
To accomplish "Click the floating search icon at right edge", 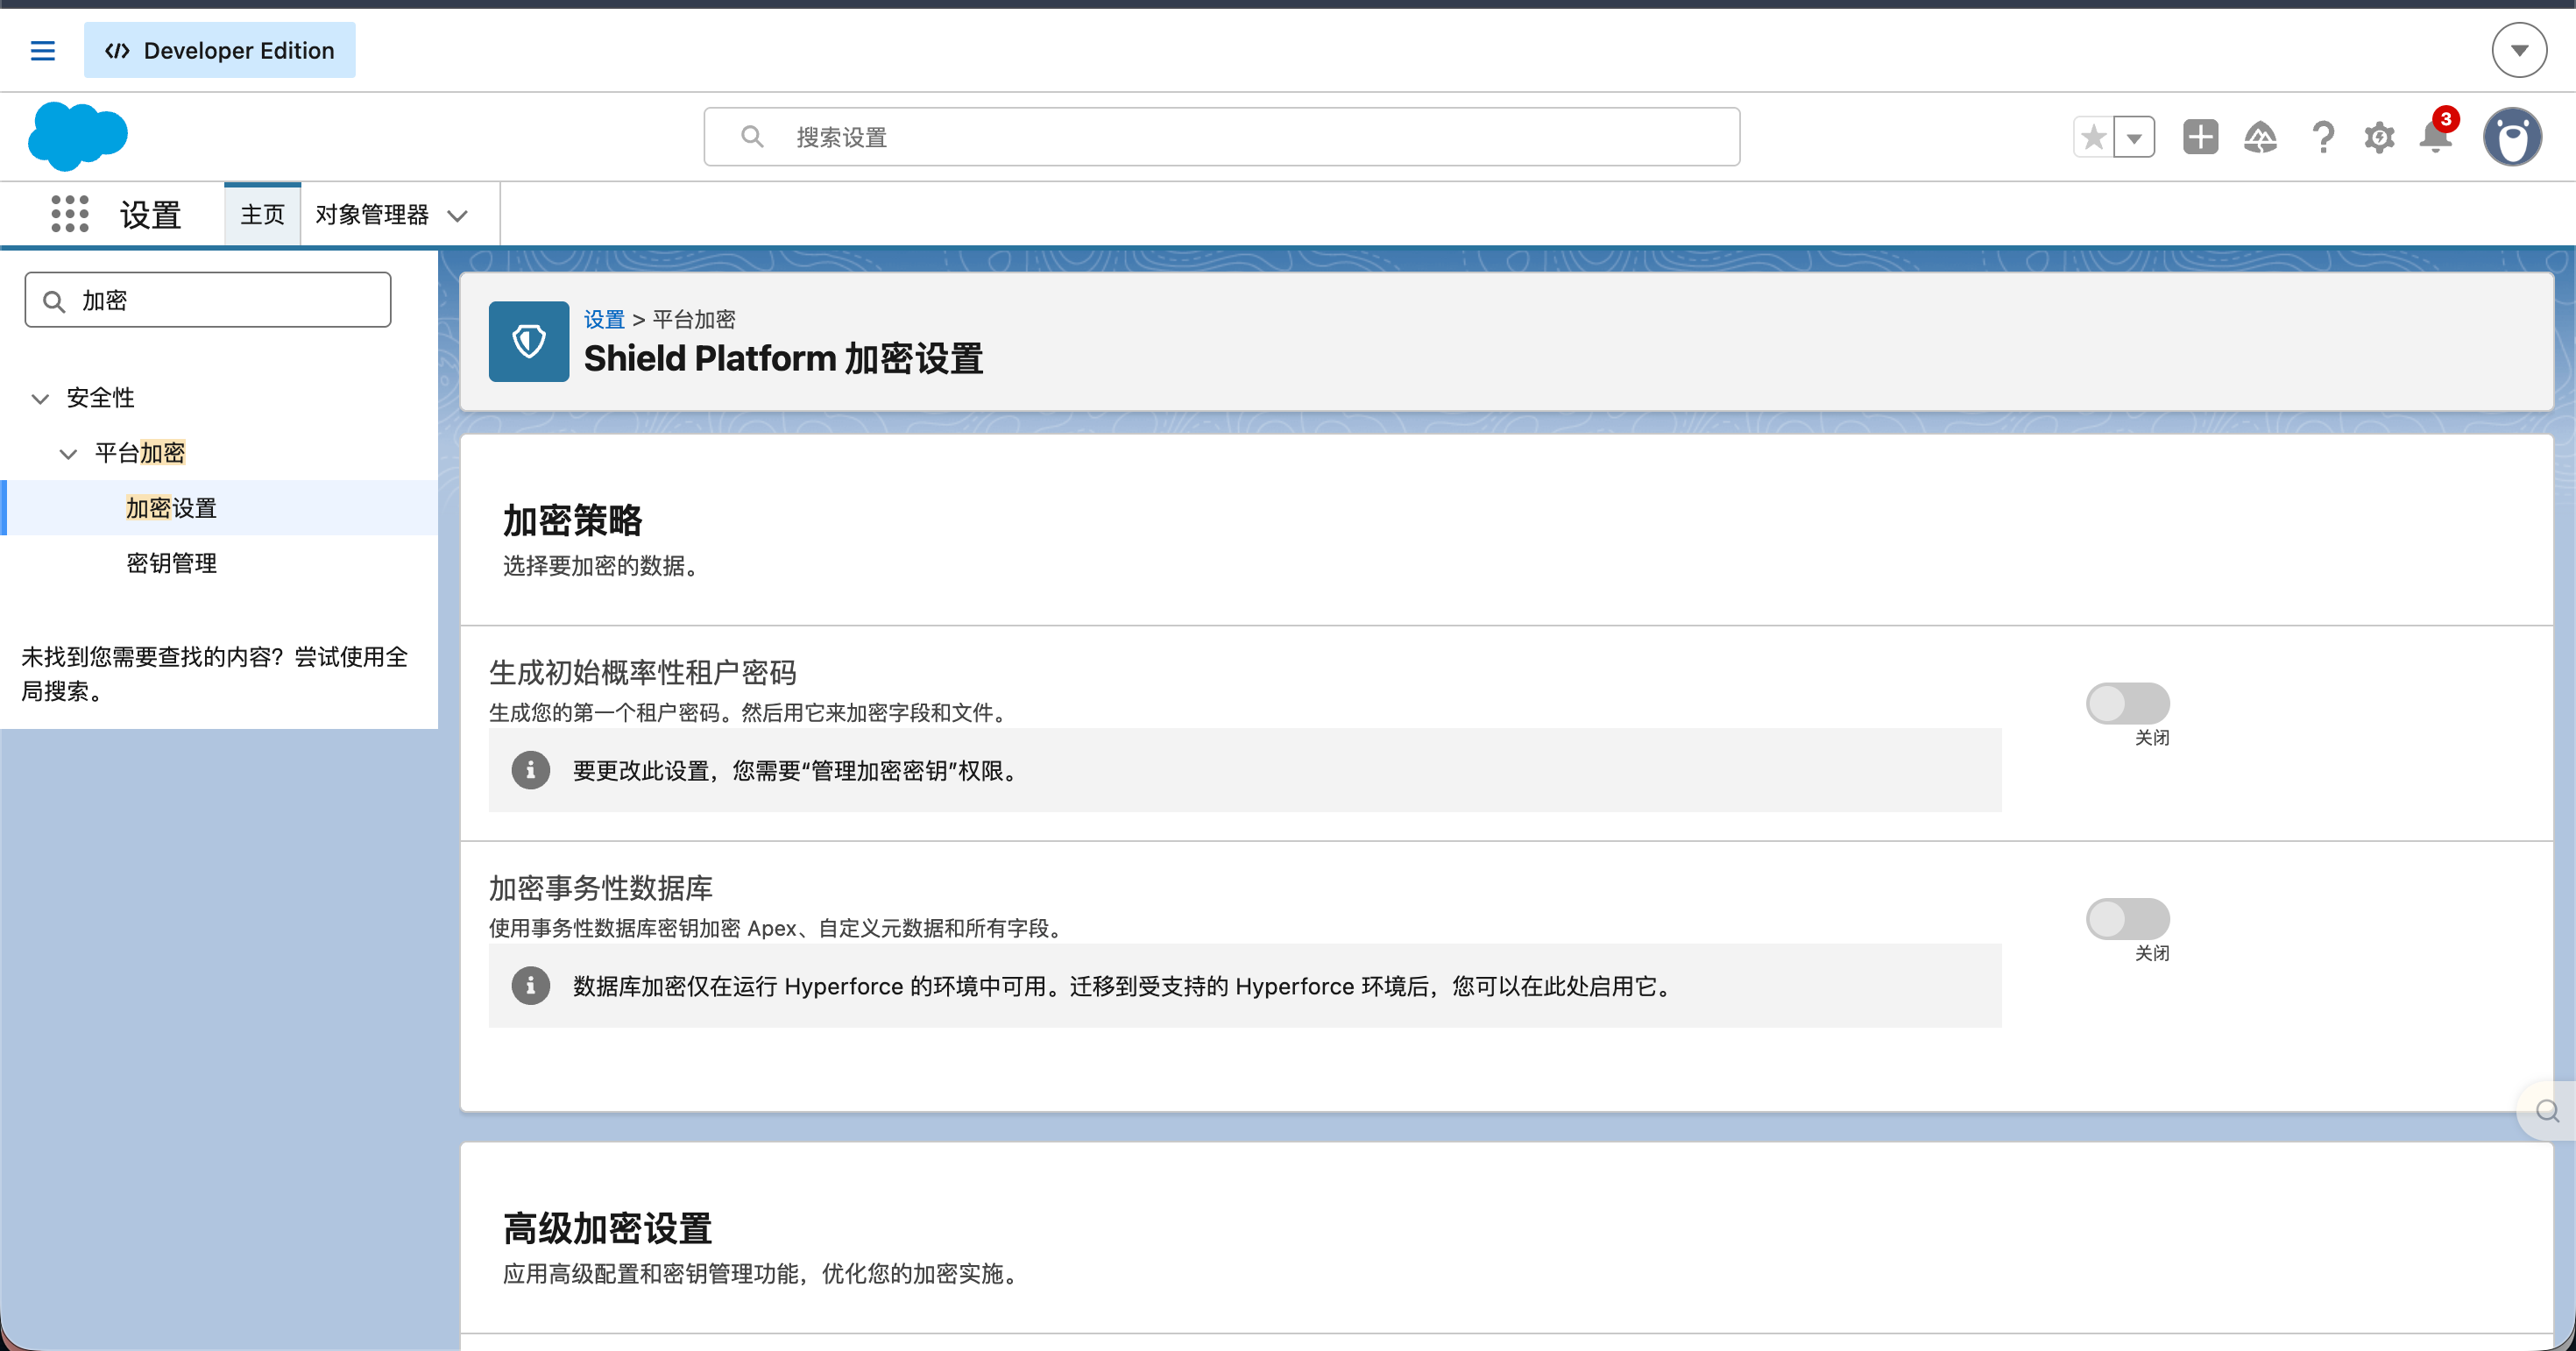I will pyautogui.click(x=2547, y=1111).
